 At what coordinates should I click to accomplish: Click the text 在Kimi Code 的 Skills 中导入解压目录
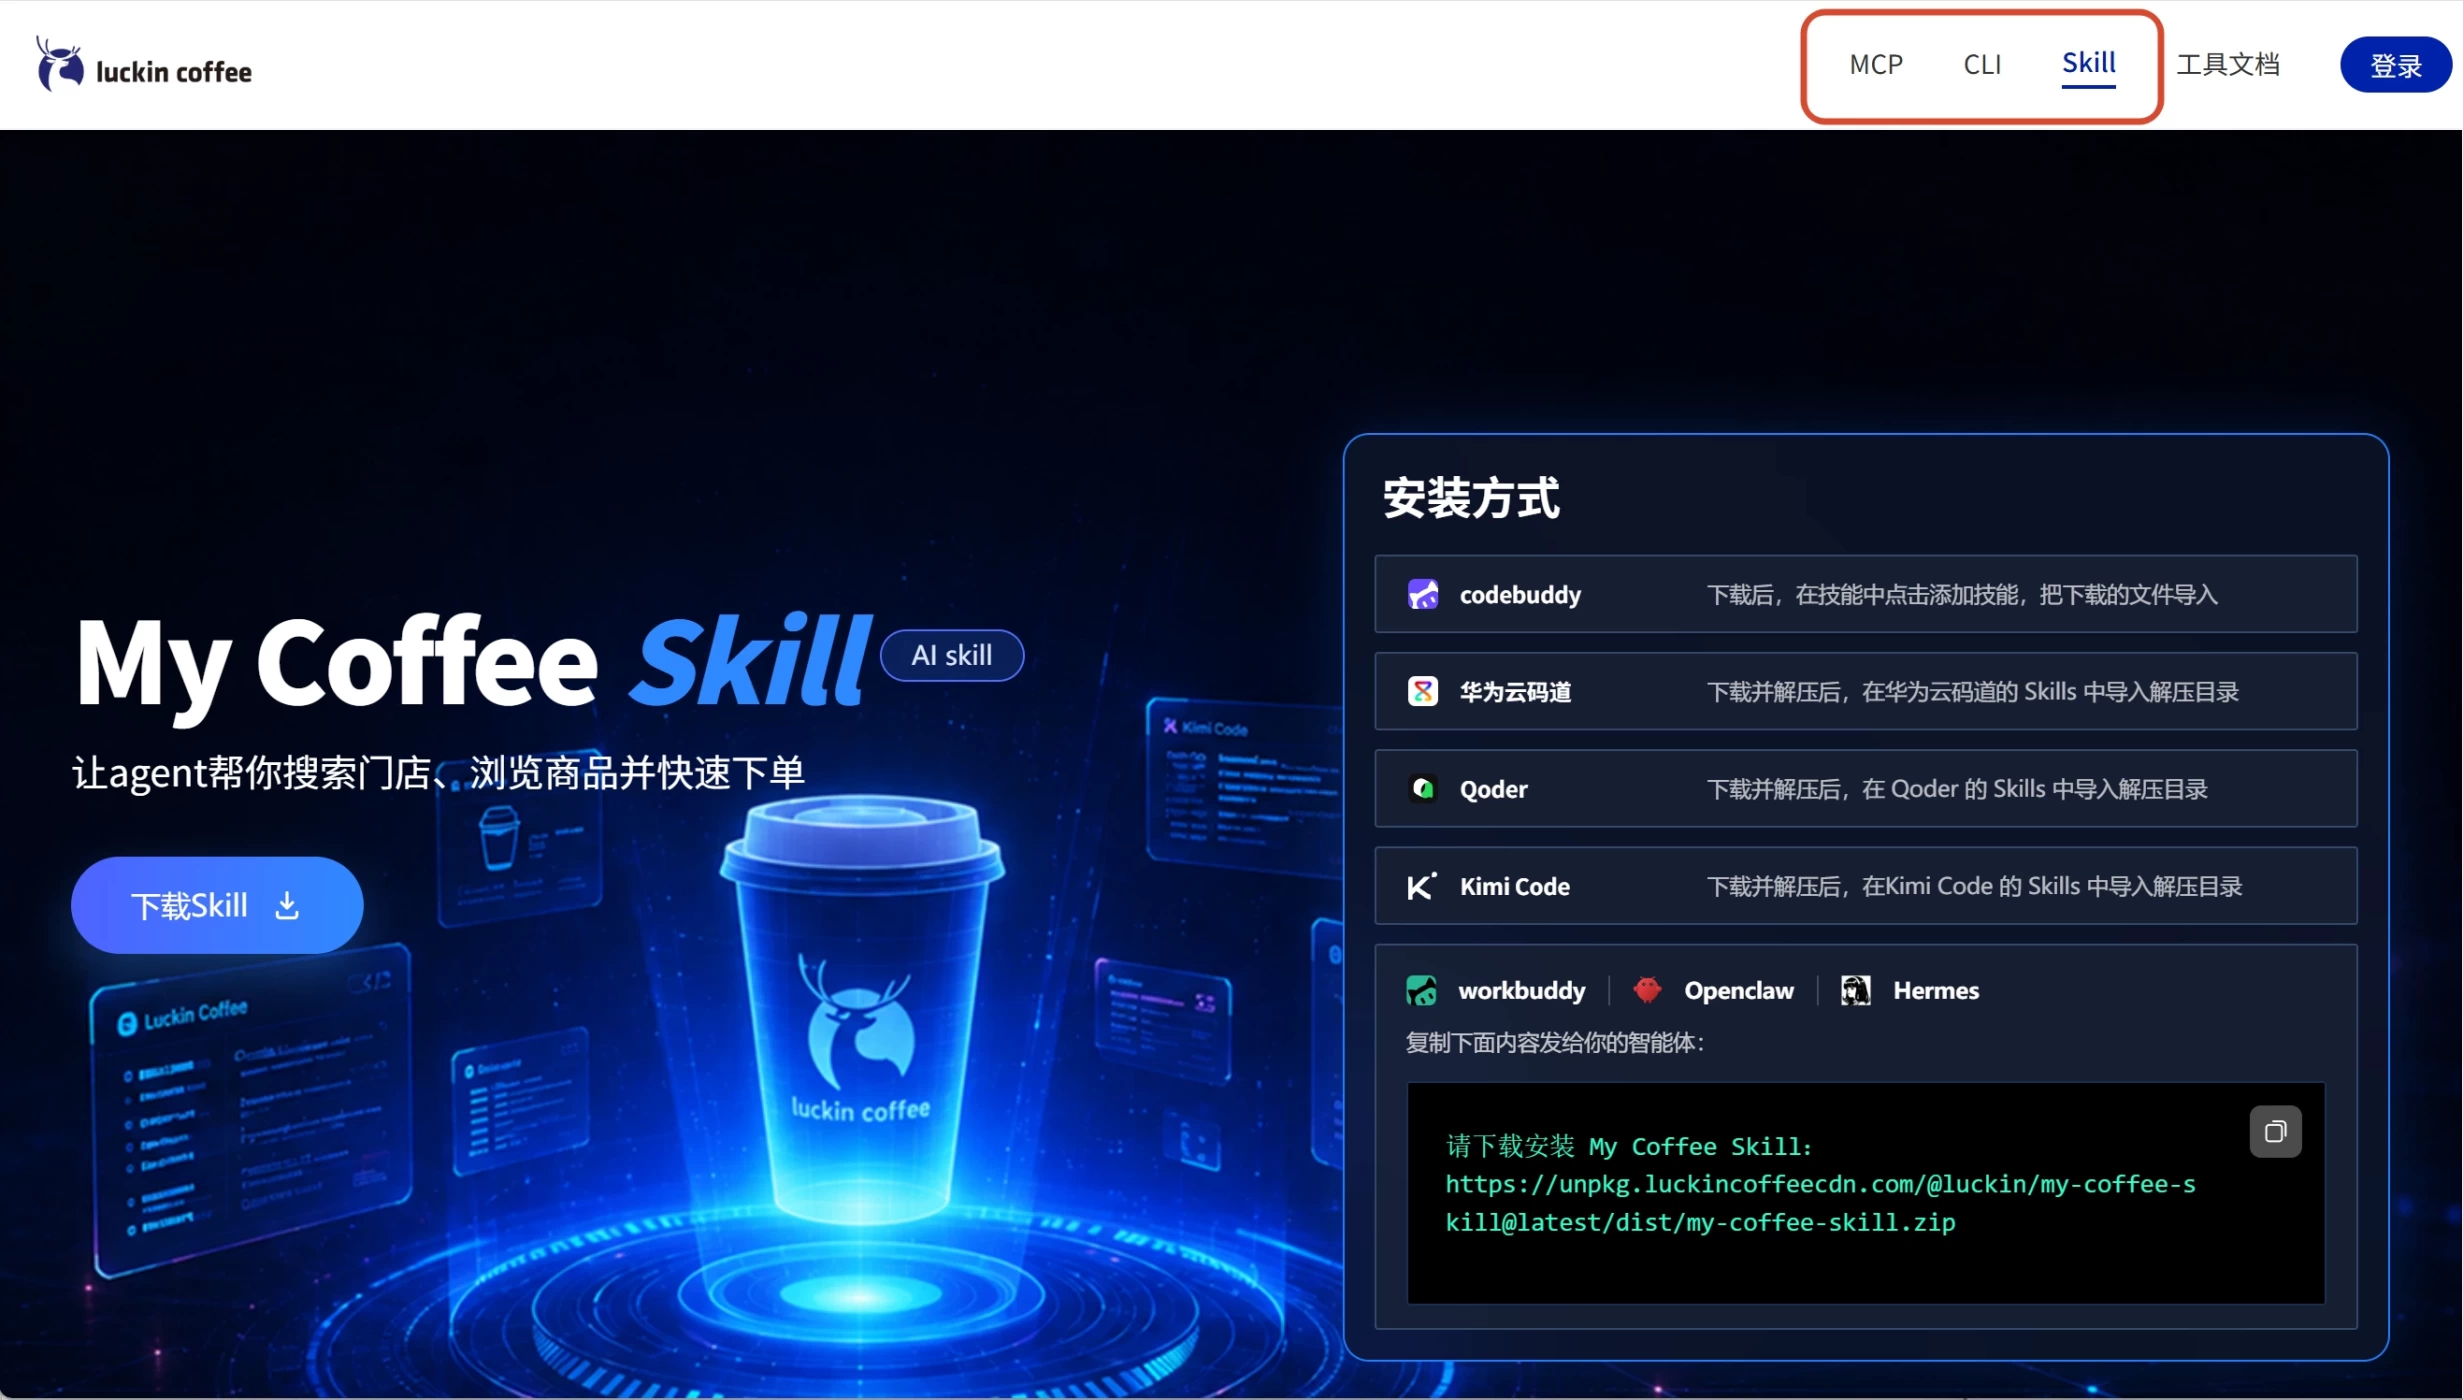tap(2052, 886)
